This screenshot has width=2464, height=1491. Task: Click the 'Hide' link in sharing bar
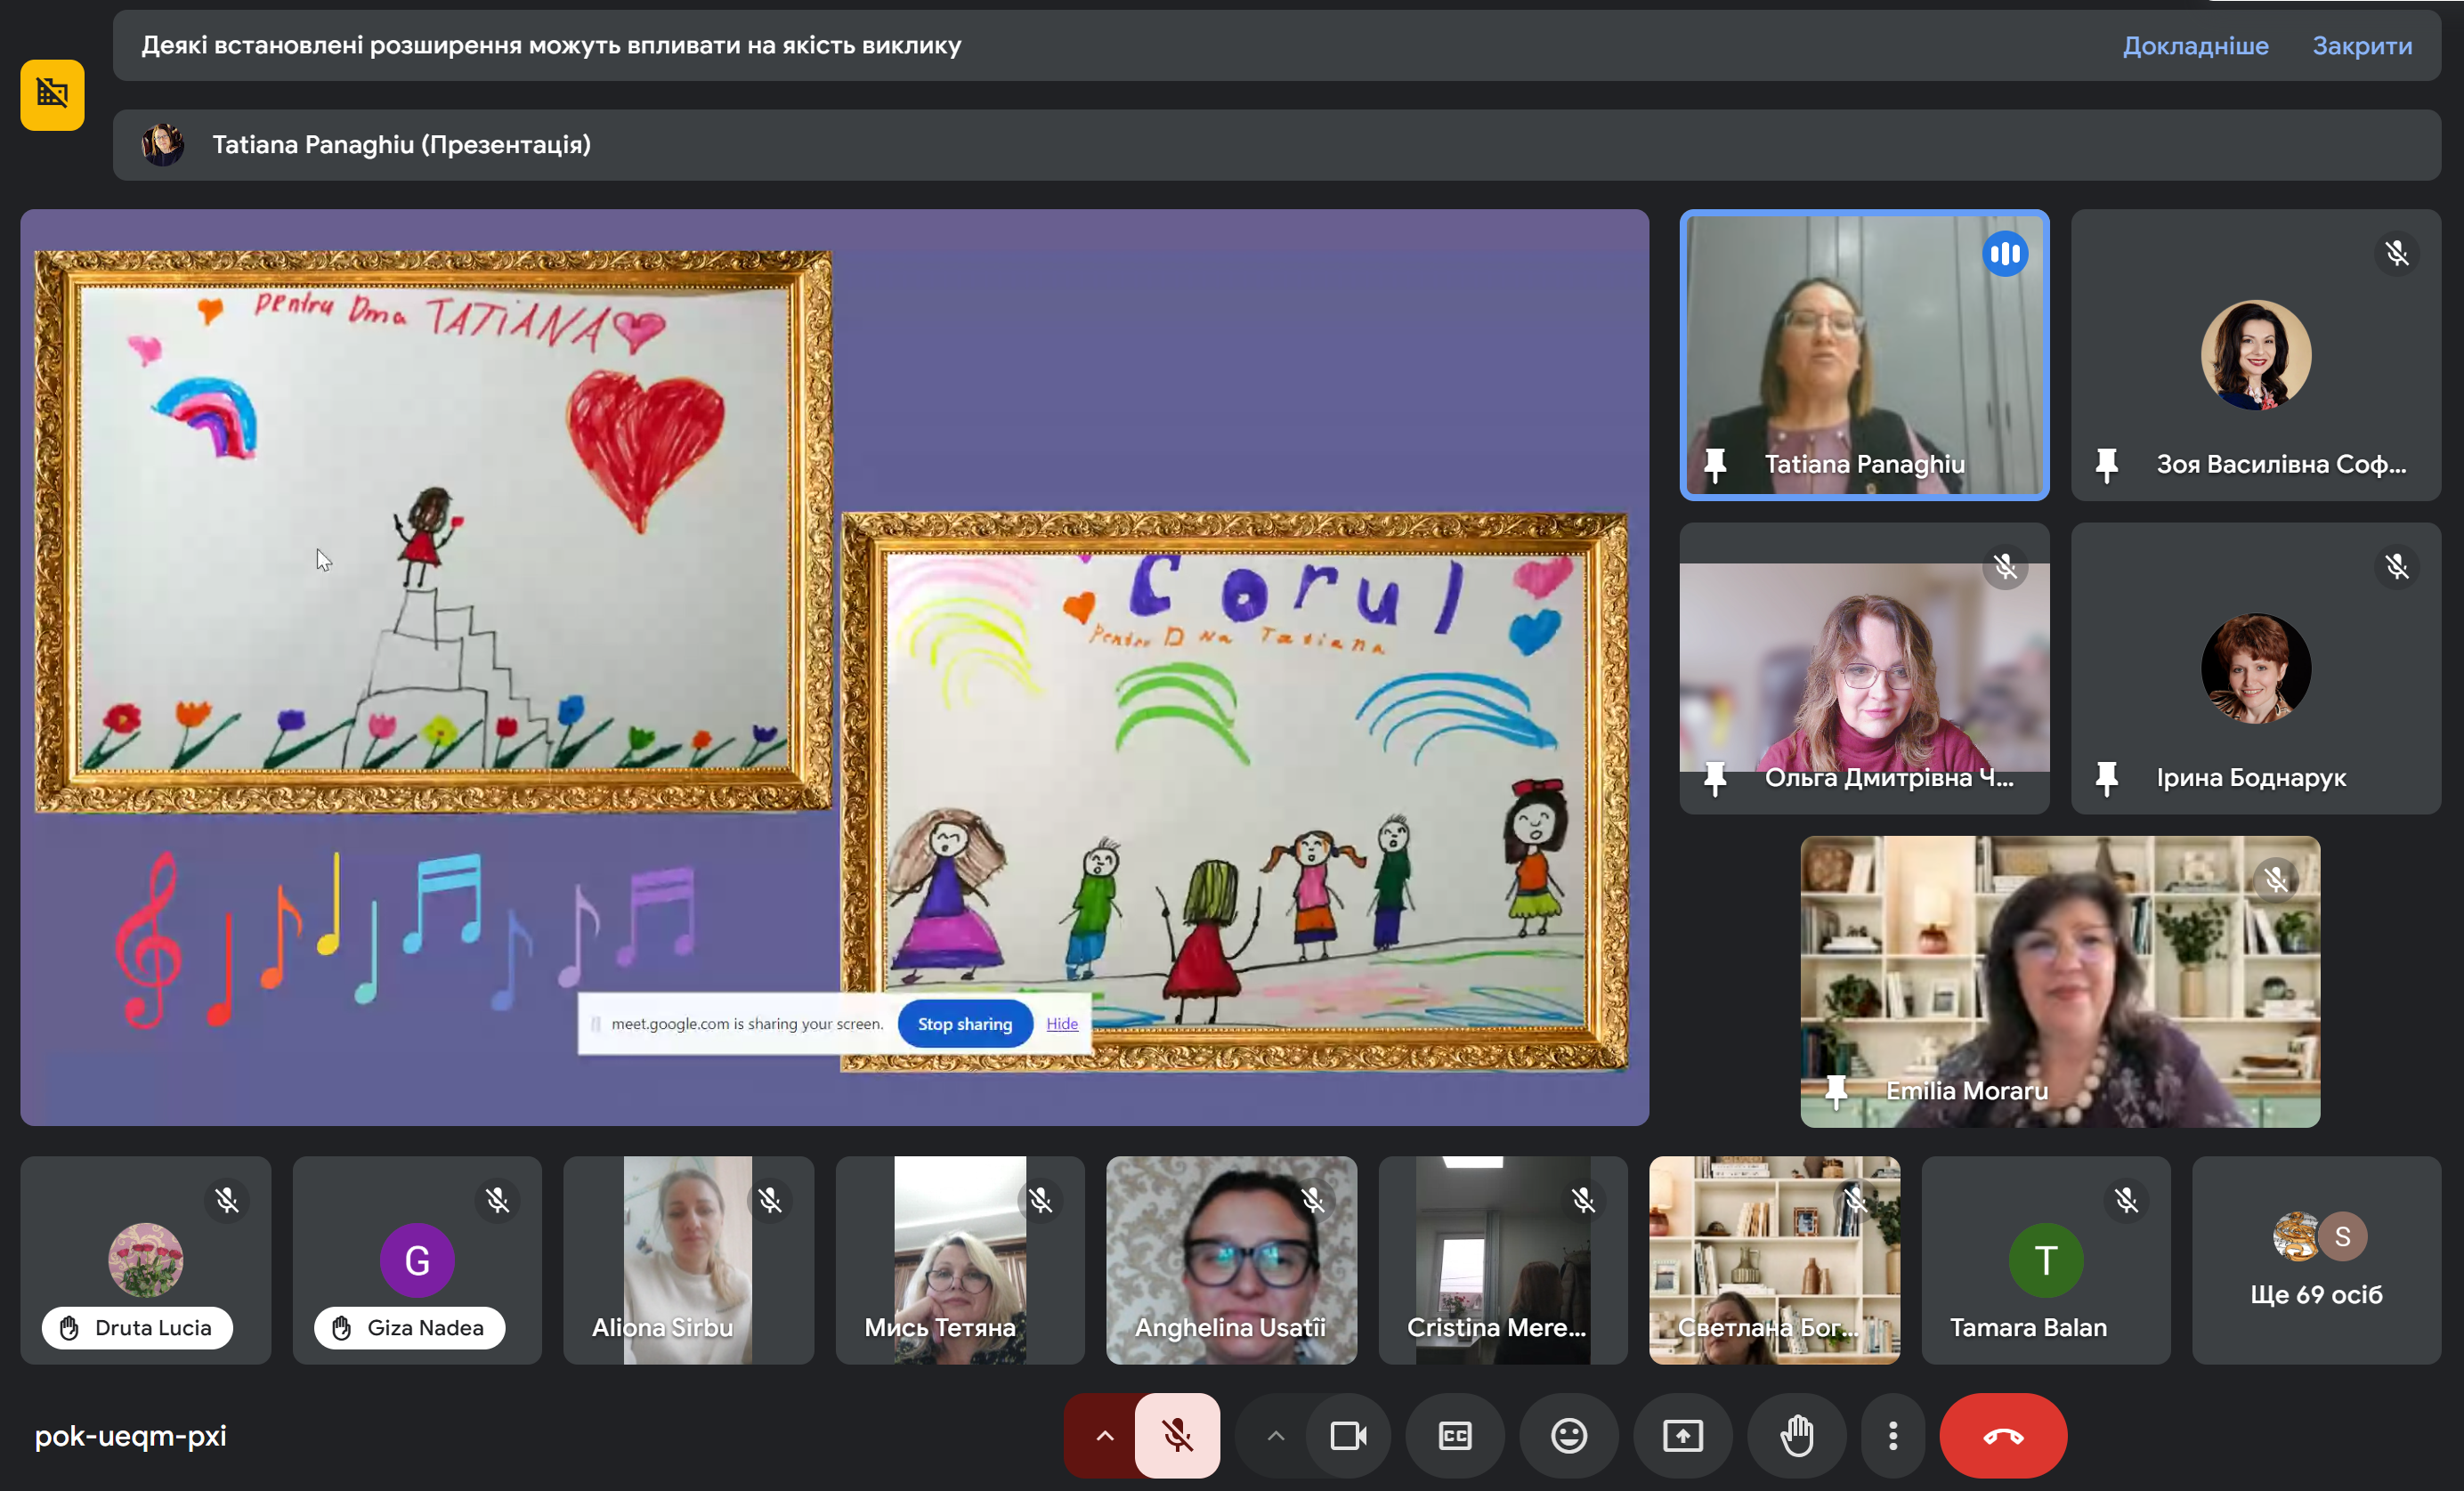point(1062,1024)
